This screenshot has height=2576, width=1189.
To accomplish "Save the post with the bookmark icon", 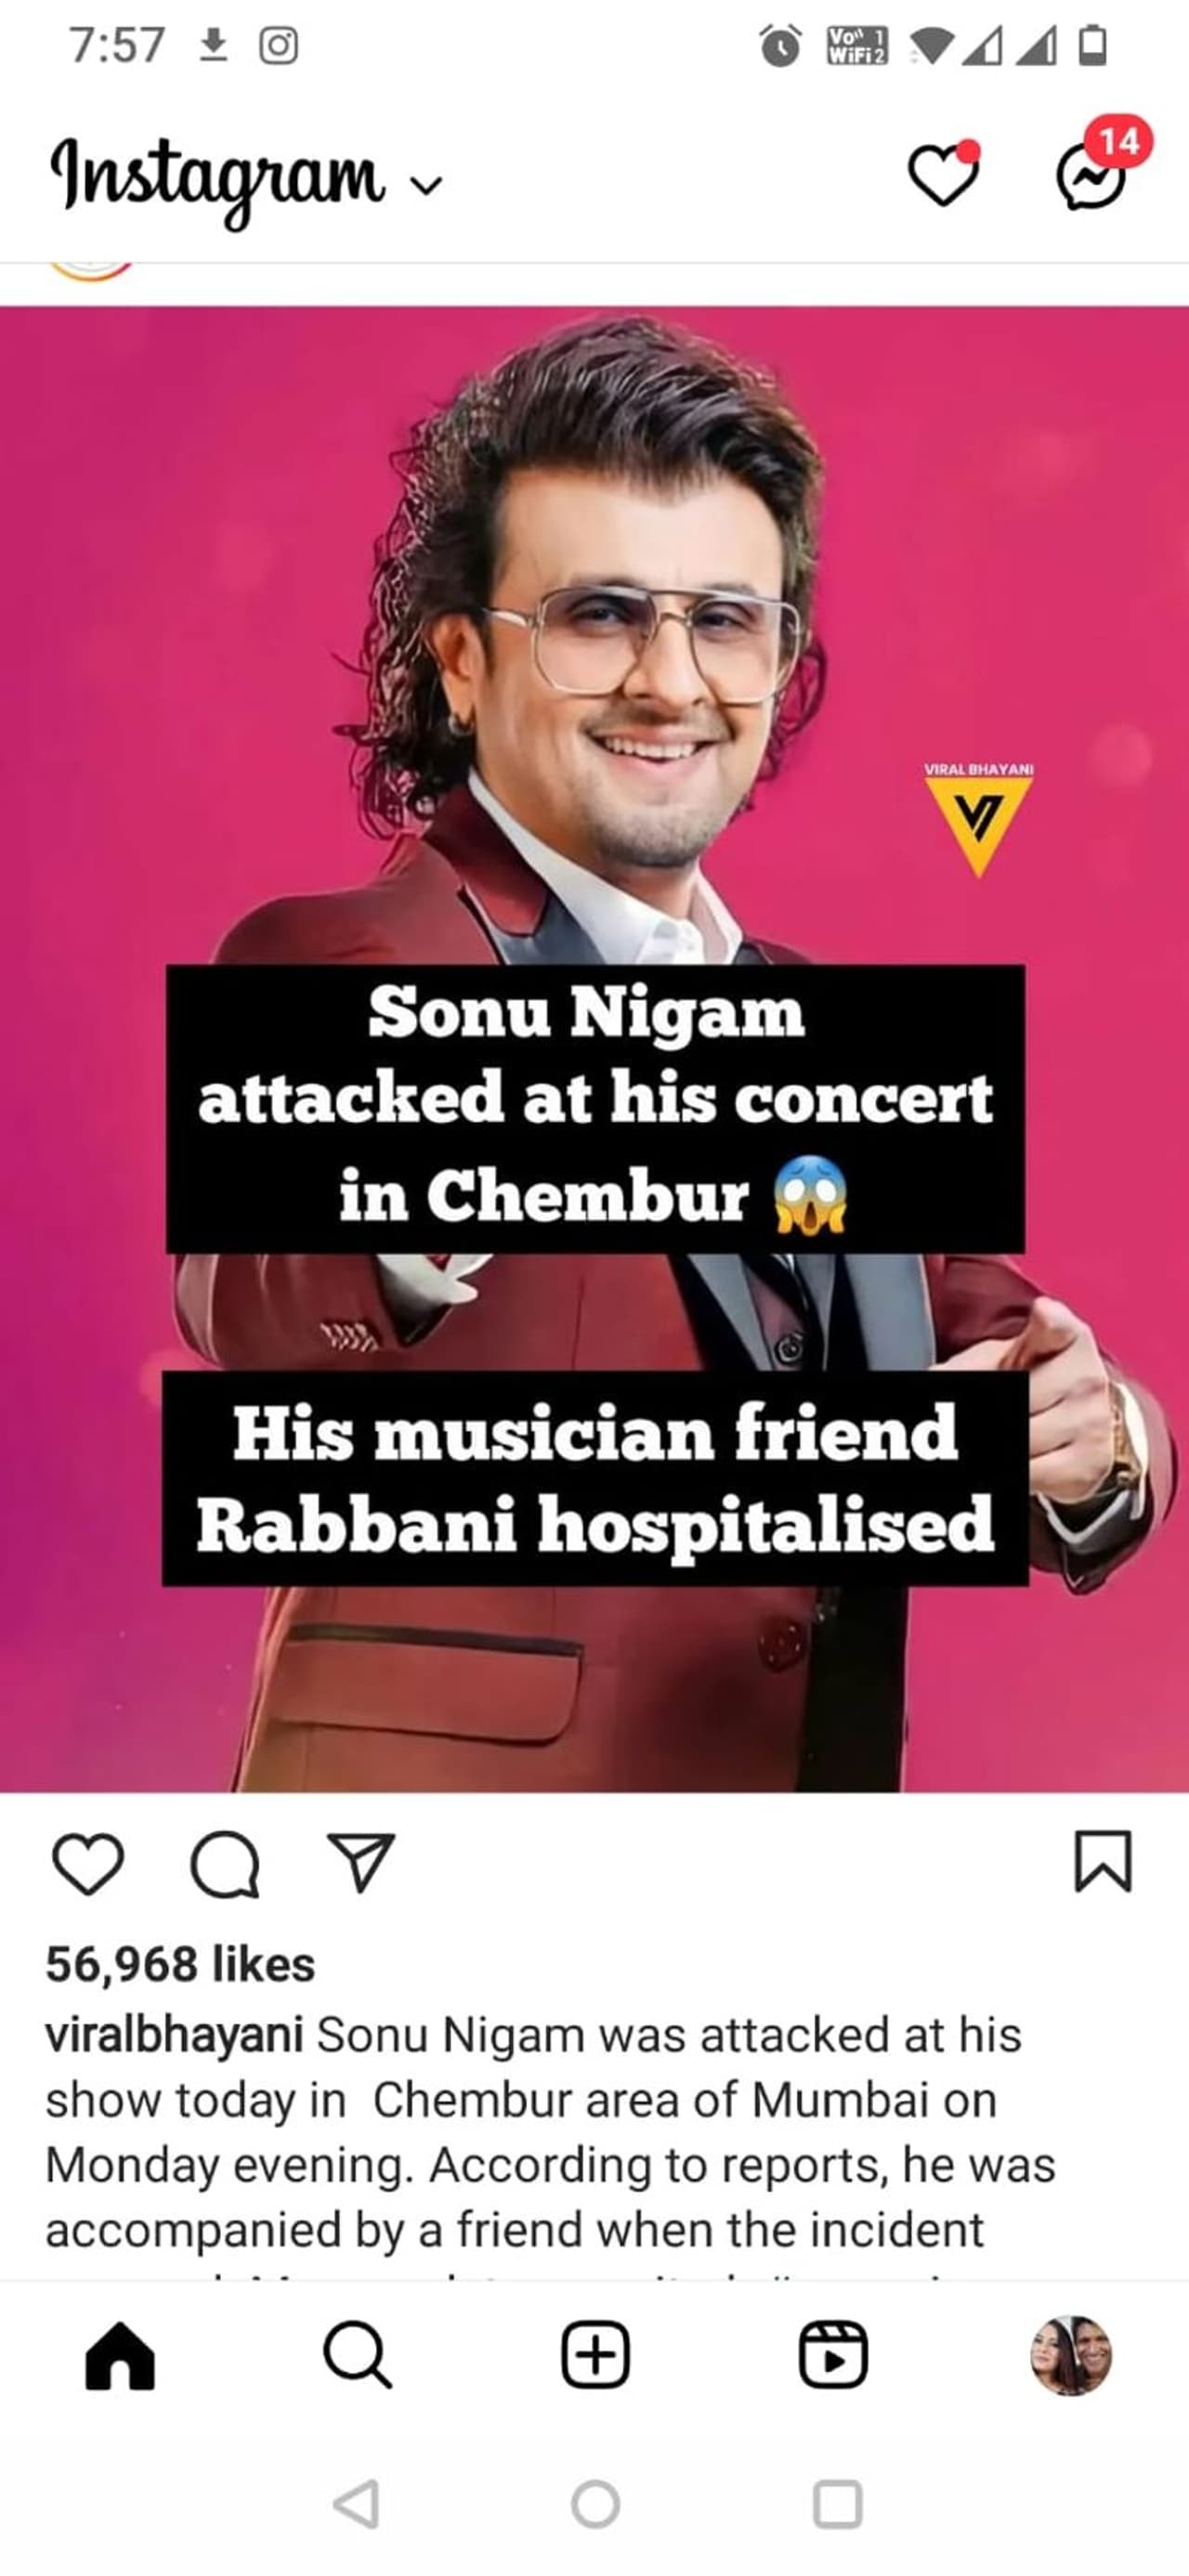I will click(x=1103, y=1862).
